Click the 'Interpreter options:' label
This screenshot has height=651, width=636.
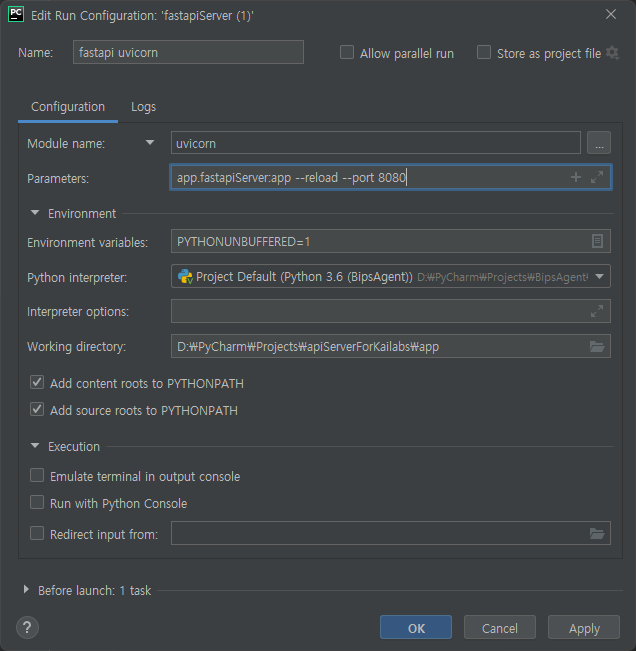tap(78, 311)
